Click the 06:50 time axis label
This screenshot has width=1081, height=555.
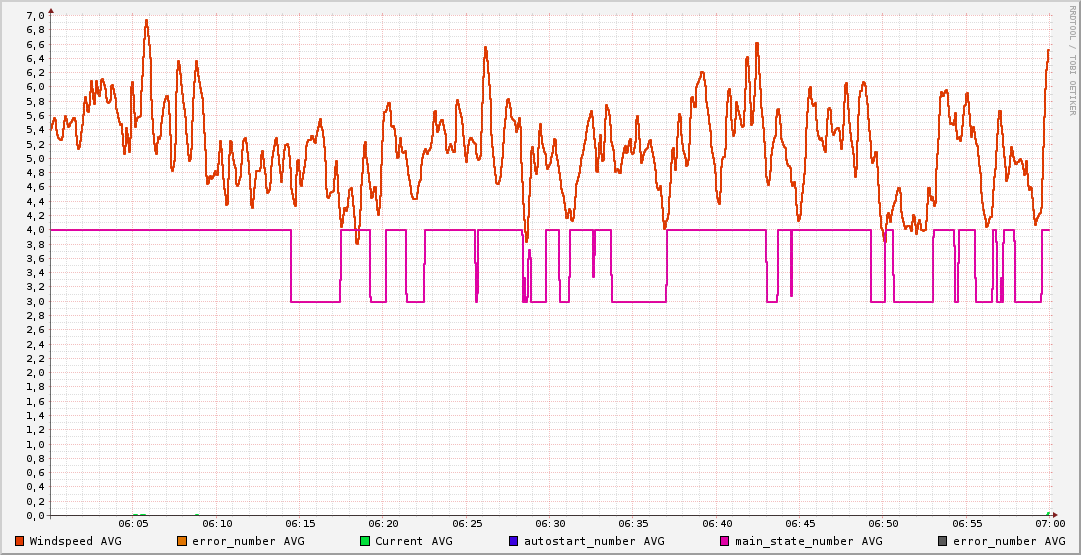pyautogui.click(x=883, y=524)
